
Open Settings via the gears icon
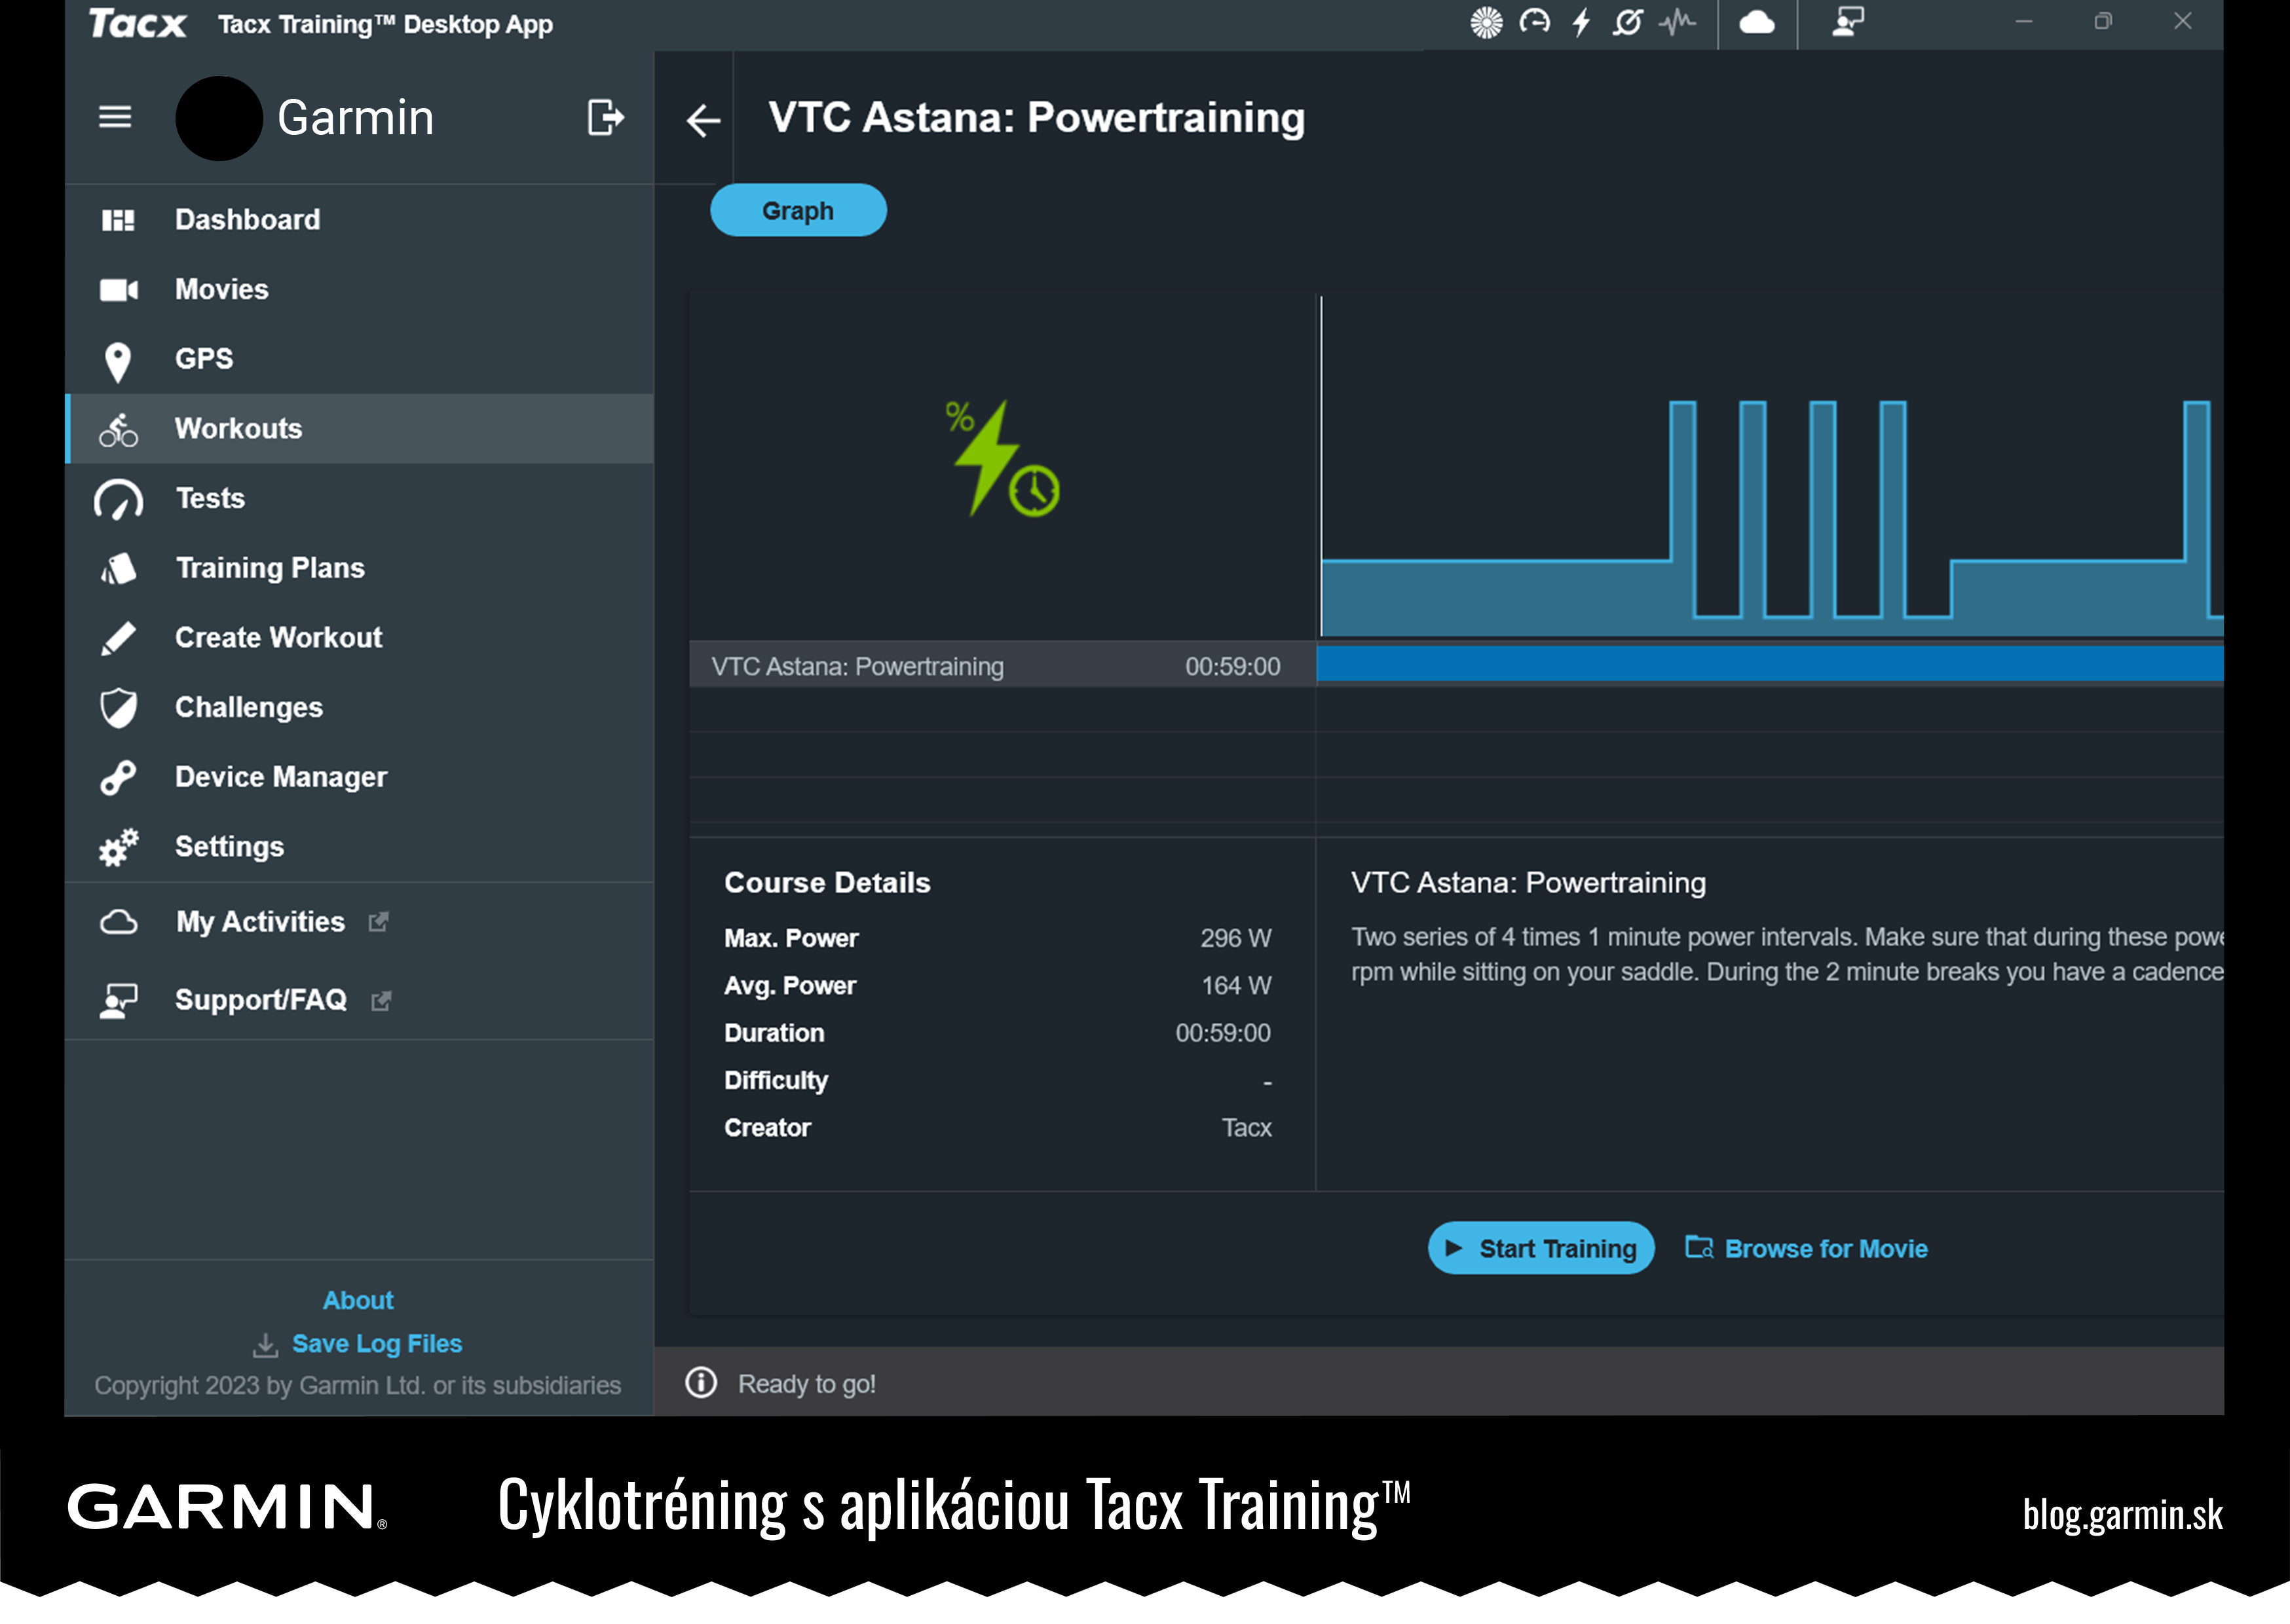click(119, 847)
